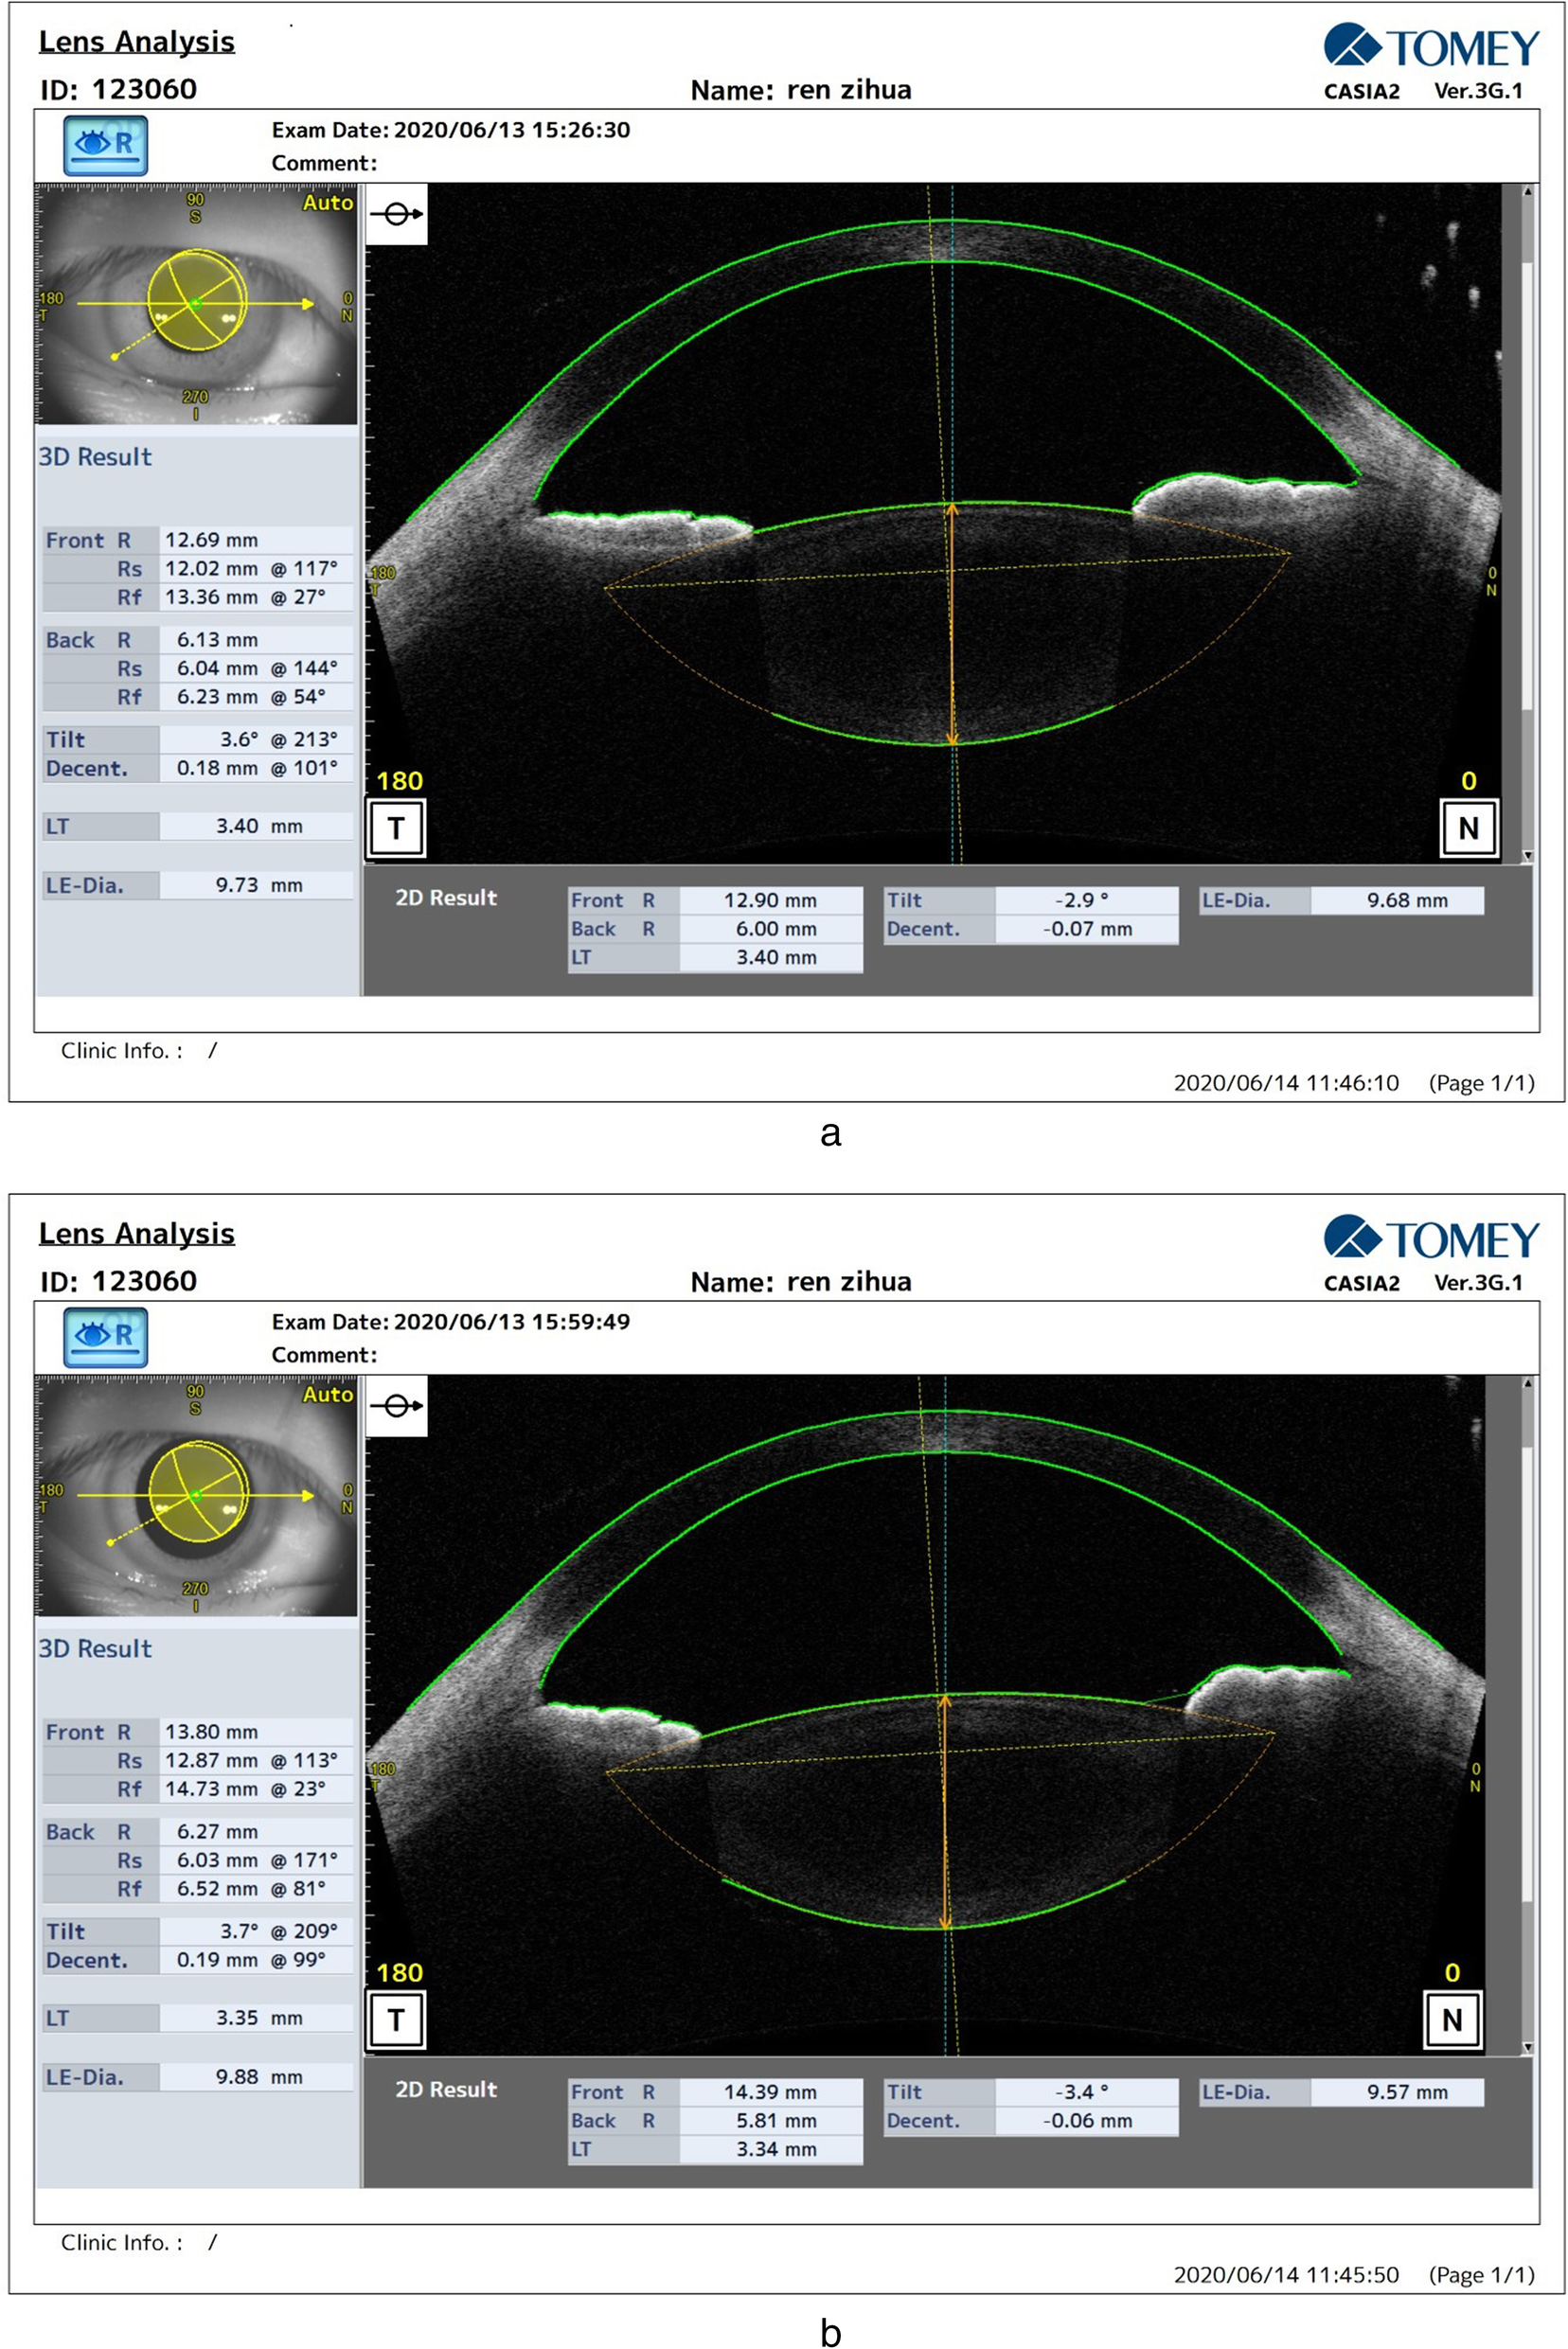Viewport: 1568px width, 2349px height.
Task: Select Decent. value 0.18 mm @ 101°
Action: pyautogui.click(x=256, y=768)
